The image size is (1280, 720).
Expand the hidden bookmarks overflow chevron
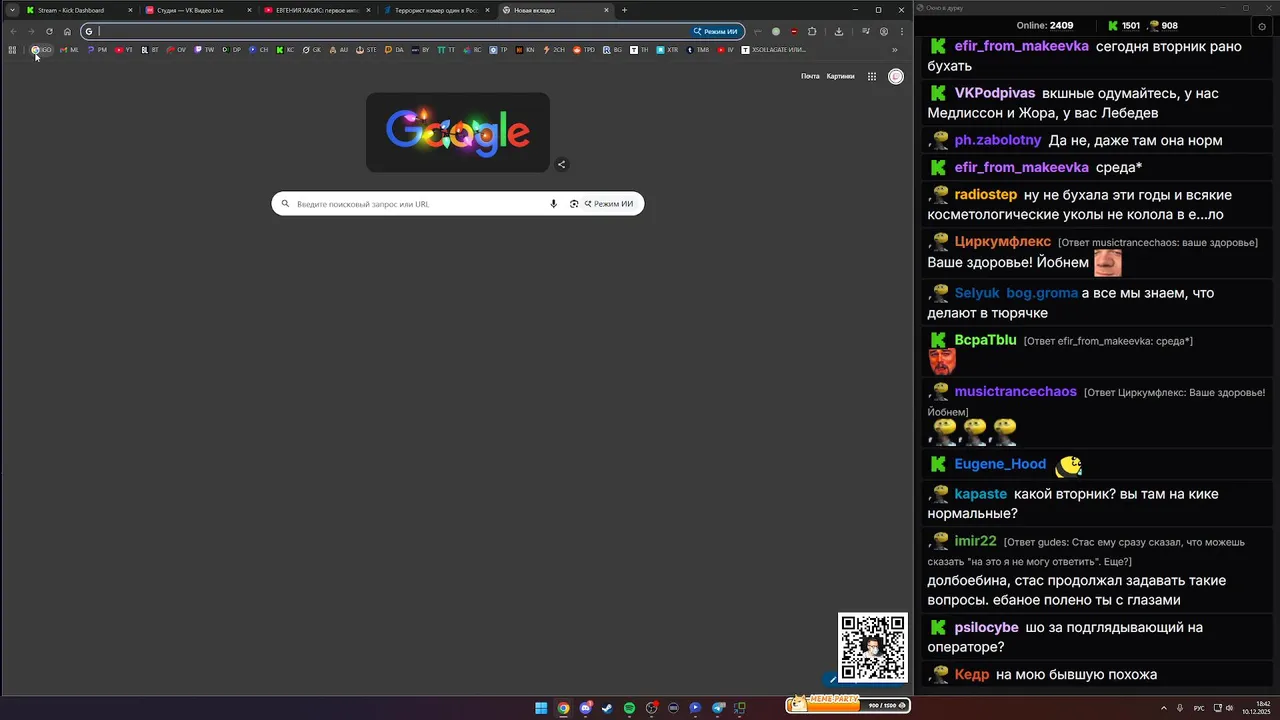point(895,49)
